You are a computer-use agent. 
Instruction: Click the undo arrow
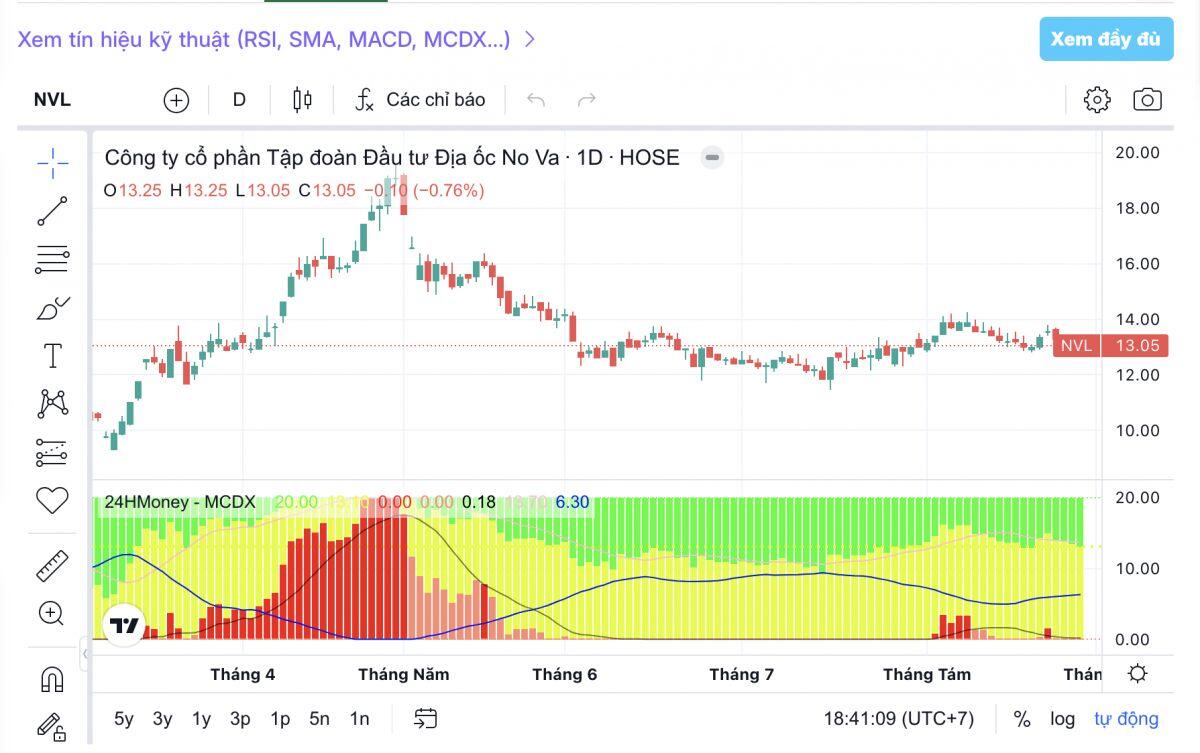point(536,100)
